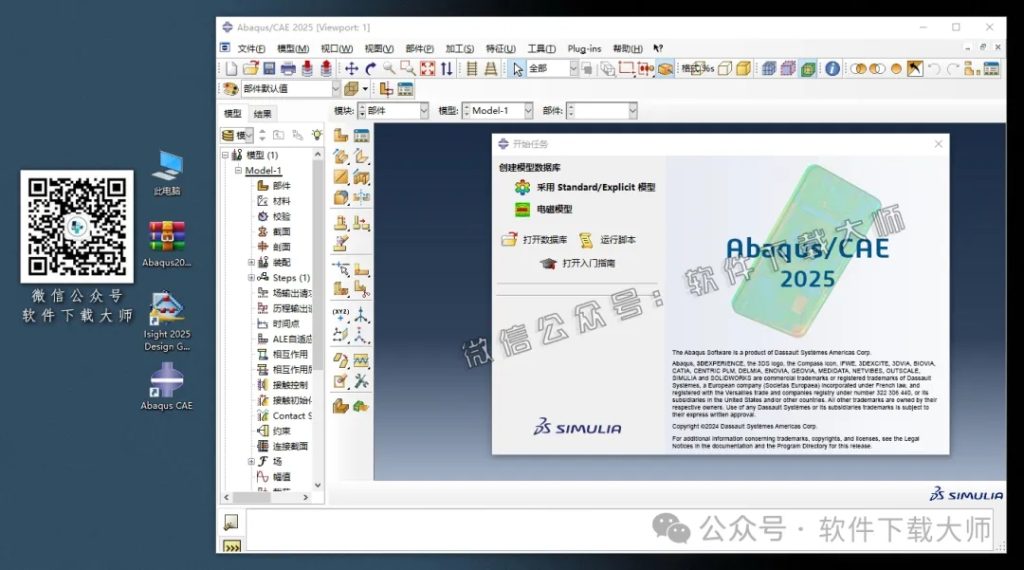Click the model tree horizontal scrollbar

coord(266,498)
